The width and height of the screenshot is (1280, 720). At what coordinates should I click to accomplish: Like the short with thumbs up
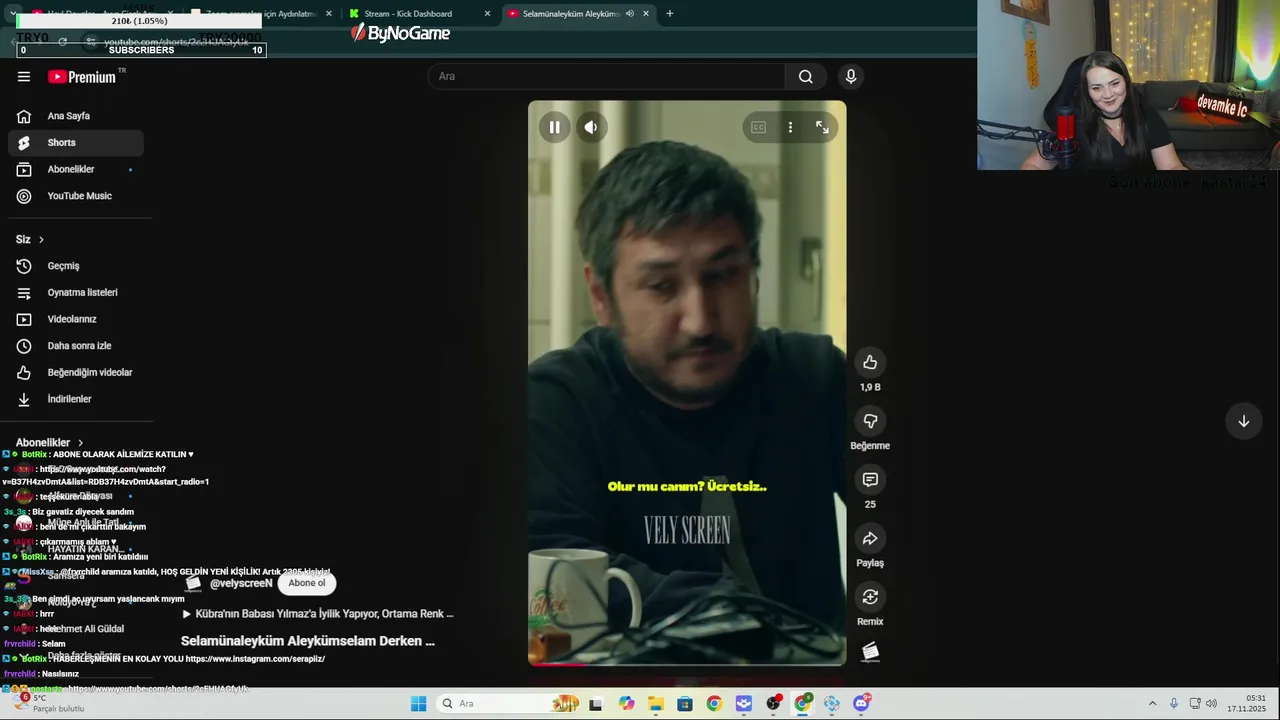[870, 362]
